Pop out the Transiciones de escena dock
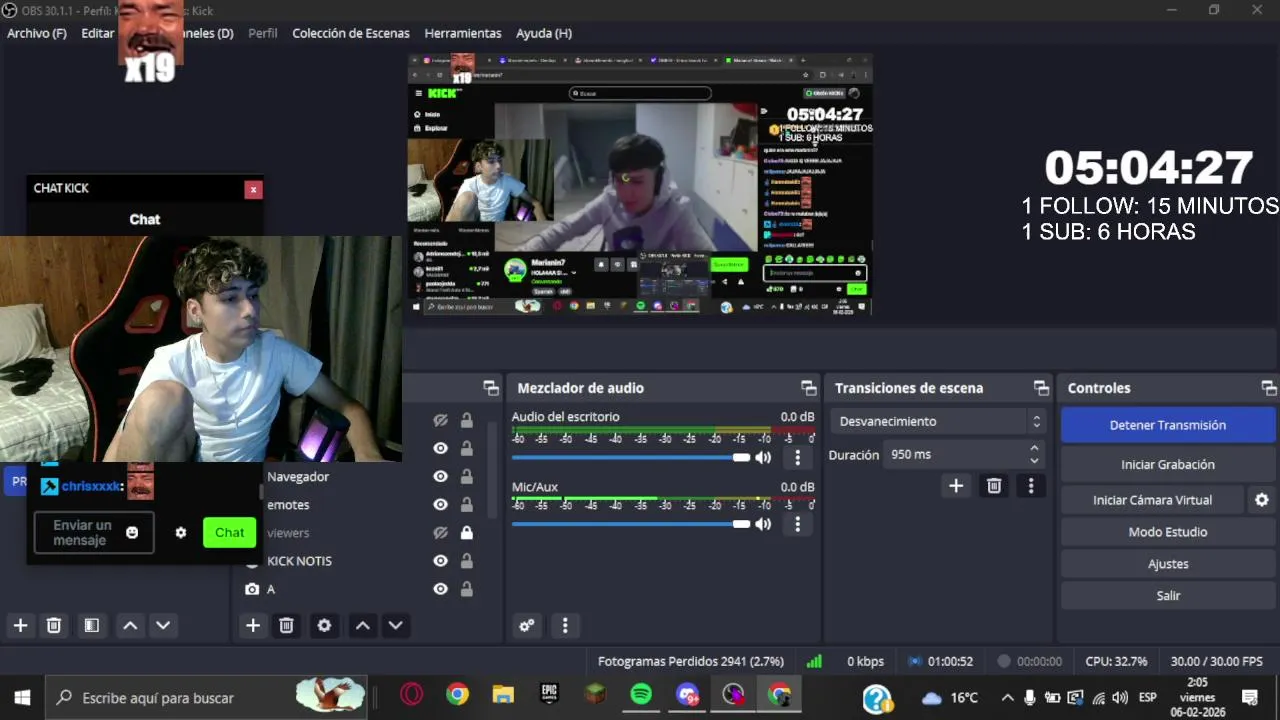Image resolution: width=1280 pixels, height=720 pixels. click(x=1041, y=388)
